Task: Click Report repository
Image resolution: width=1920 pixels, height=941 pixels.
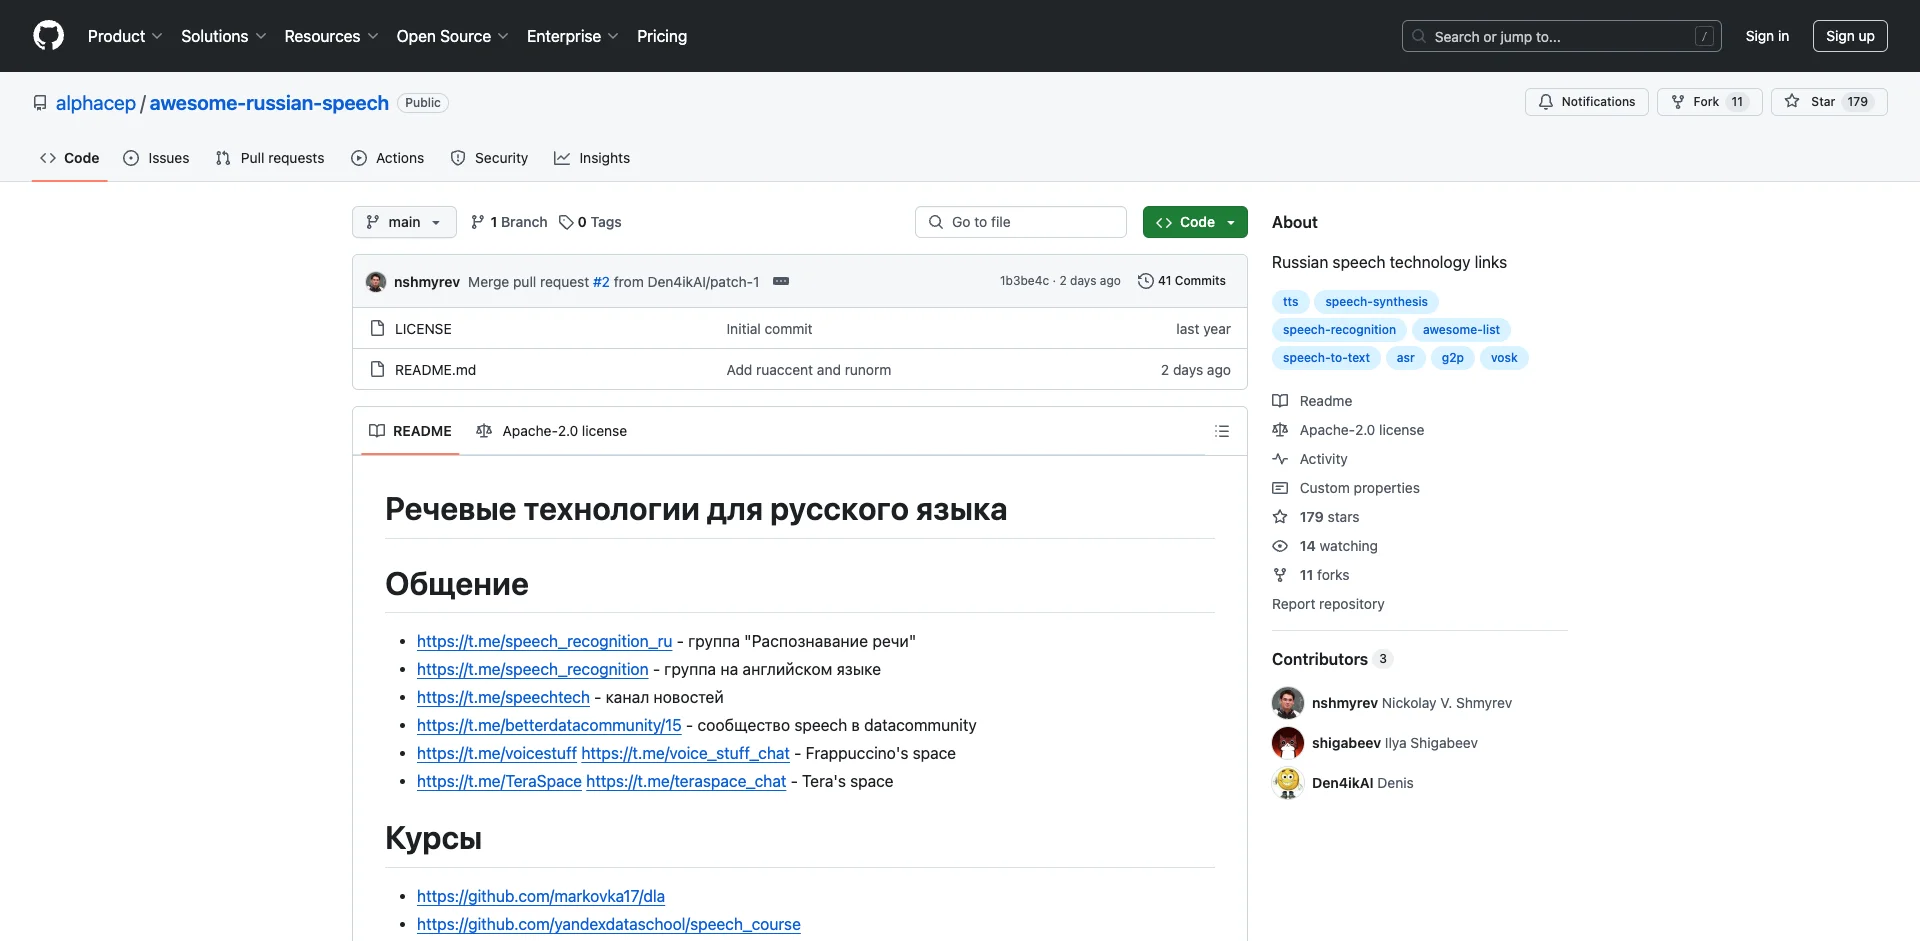Action: pyautogui.click(x=1328, y=604)
